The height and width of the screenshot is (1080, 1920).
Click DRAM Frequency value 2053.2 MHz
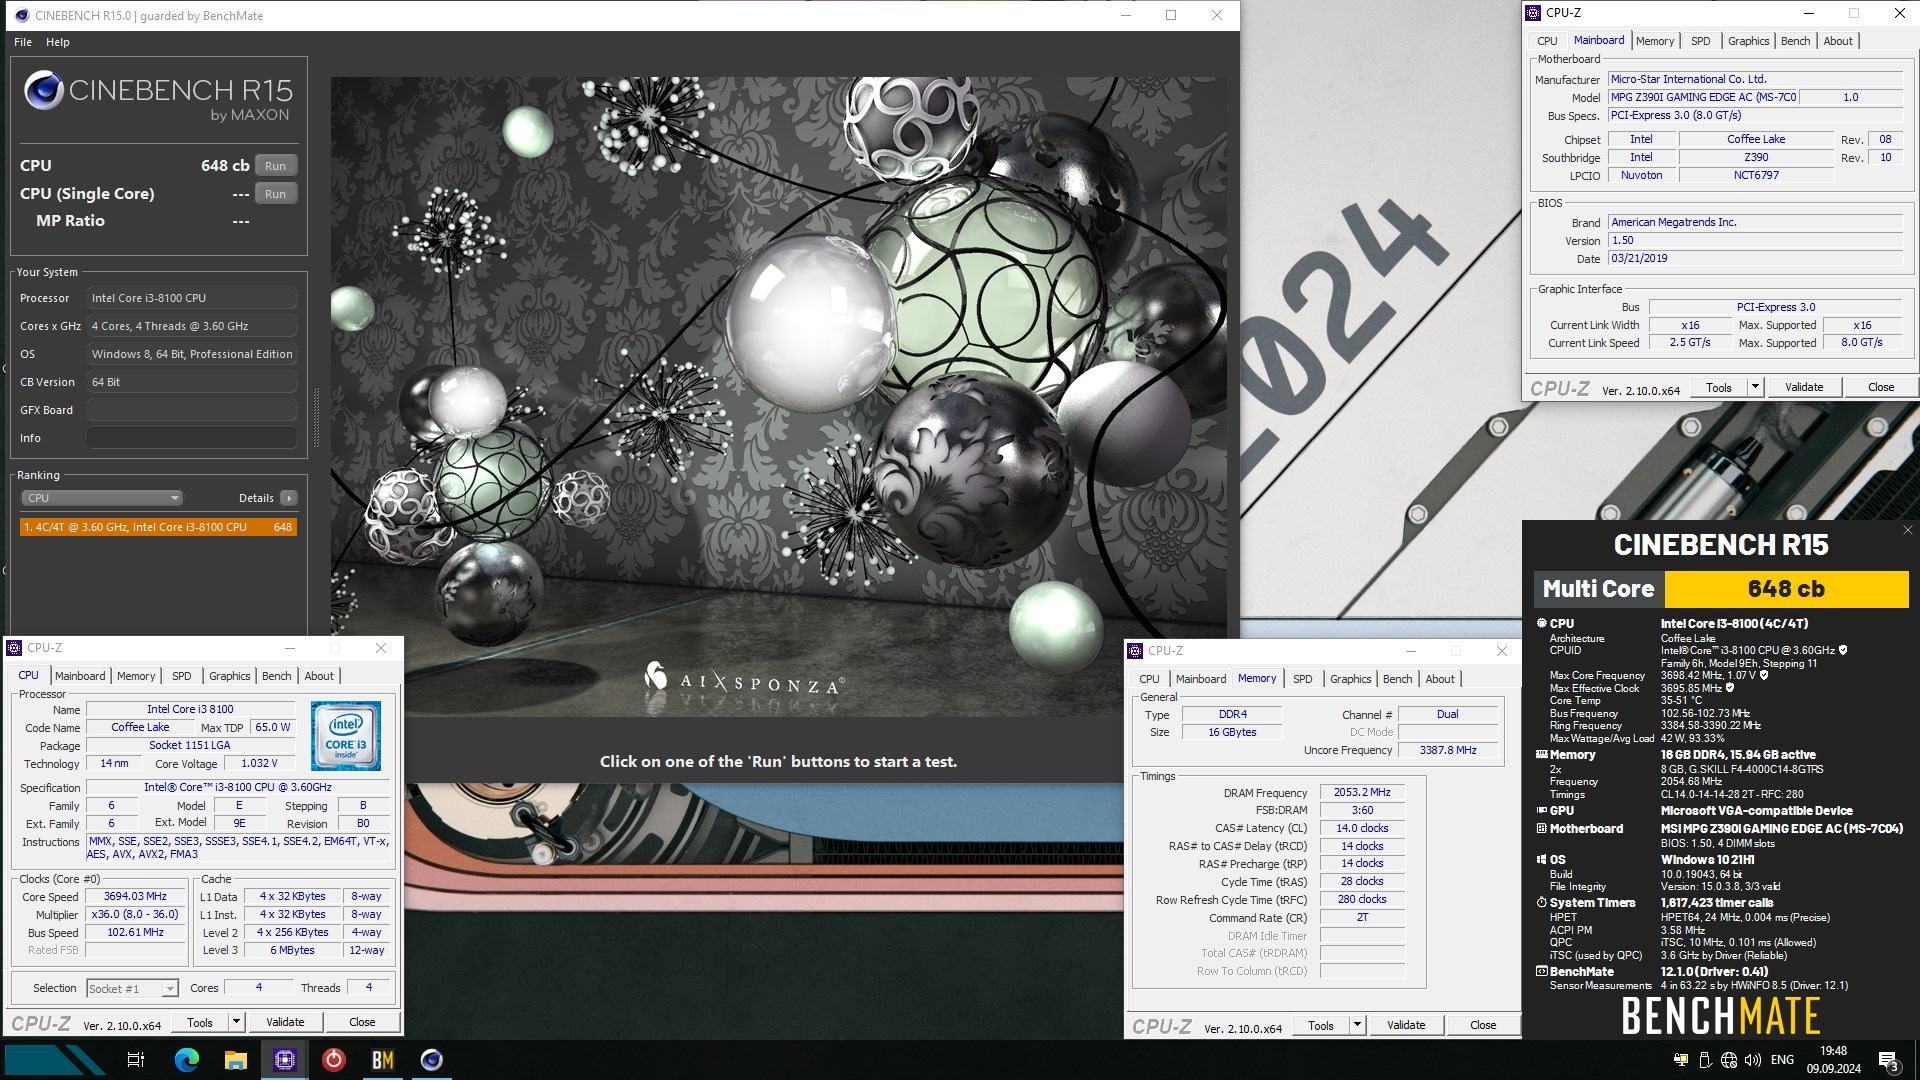click(x=1362, y=792)
